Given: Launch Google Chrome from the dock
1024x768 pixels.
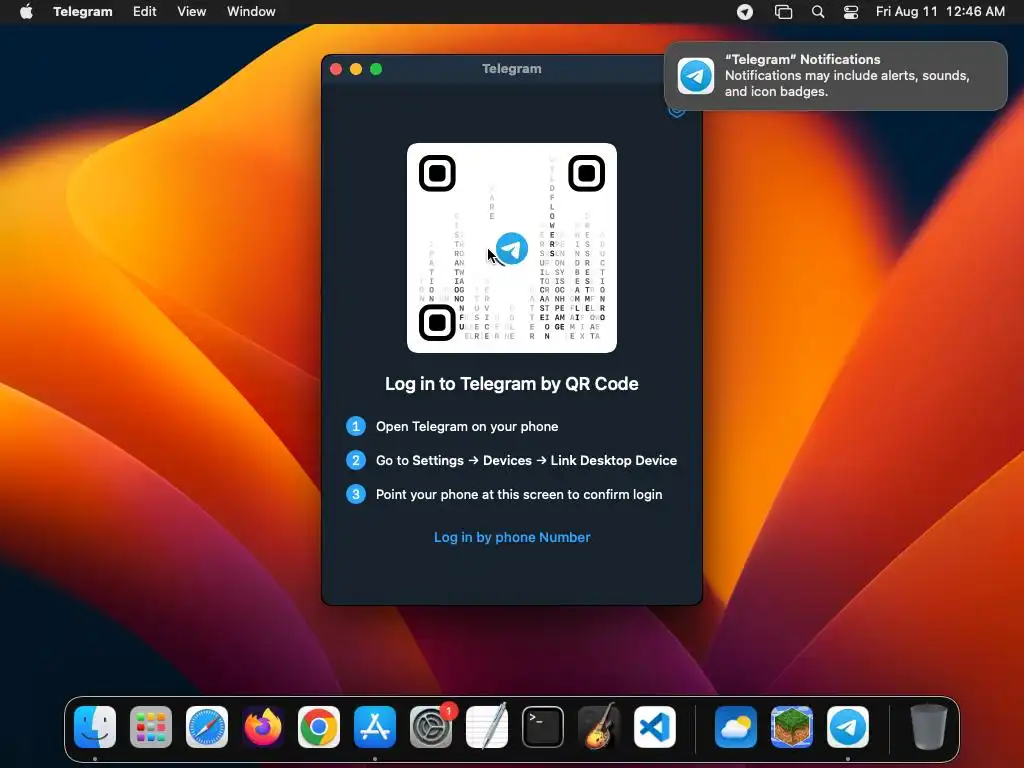Looking at the screenshot, I should (319, 727).
